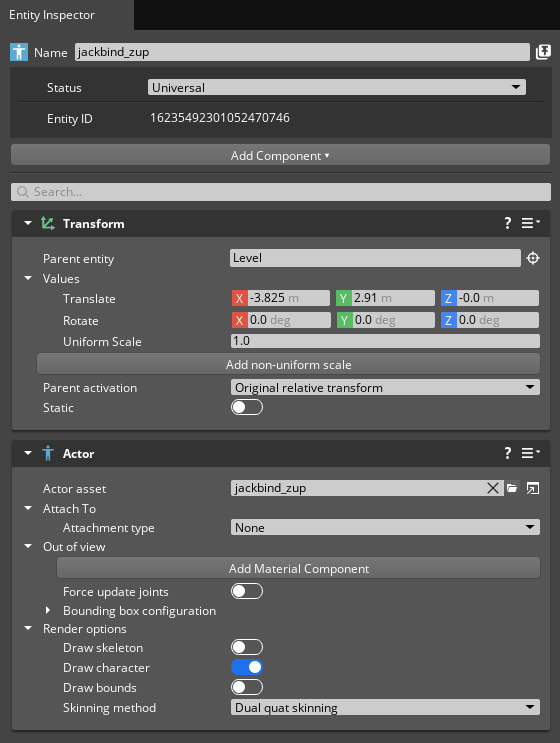This screenshot has height=743, width=560.
Task: Click the Rotate X value field
Action: (289, 320)
